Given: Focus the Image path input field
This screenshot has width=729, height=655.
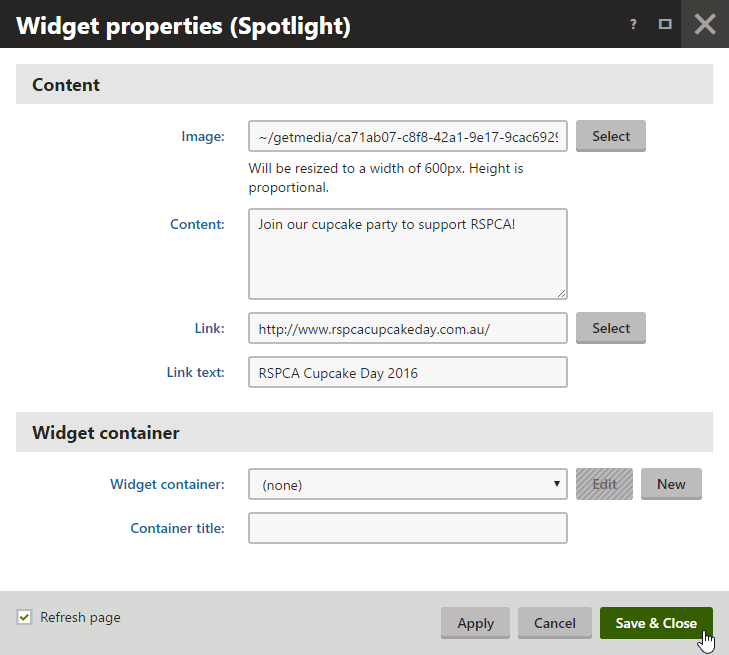Looking at the screenshot, I should coord(407,137).
